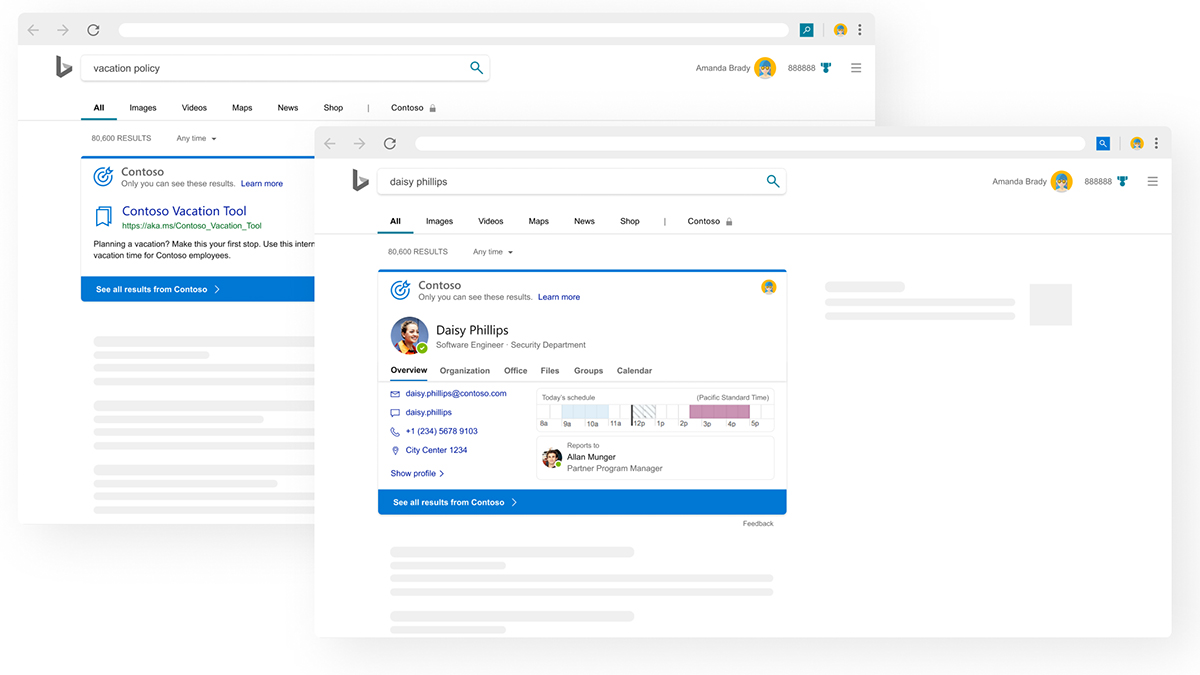Image resolution: width=1200 pixels, height=675 pixels.
Task: Select News tab in rear window
Action: (x=288, y=108)
